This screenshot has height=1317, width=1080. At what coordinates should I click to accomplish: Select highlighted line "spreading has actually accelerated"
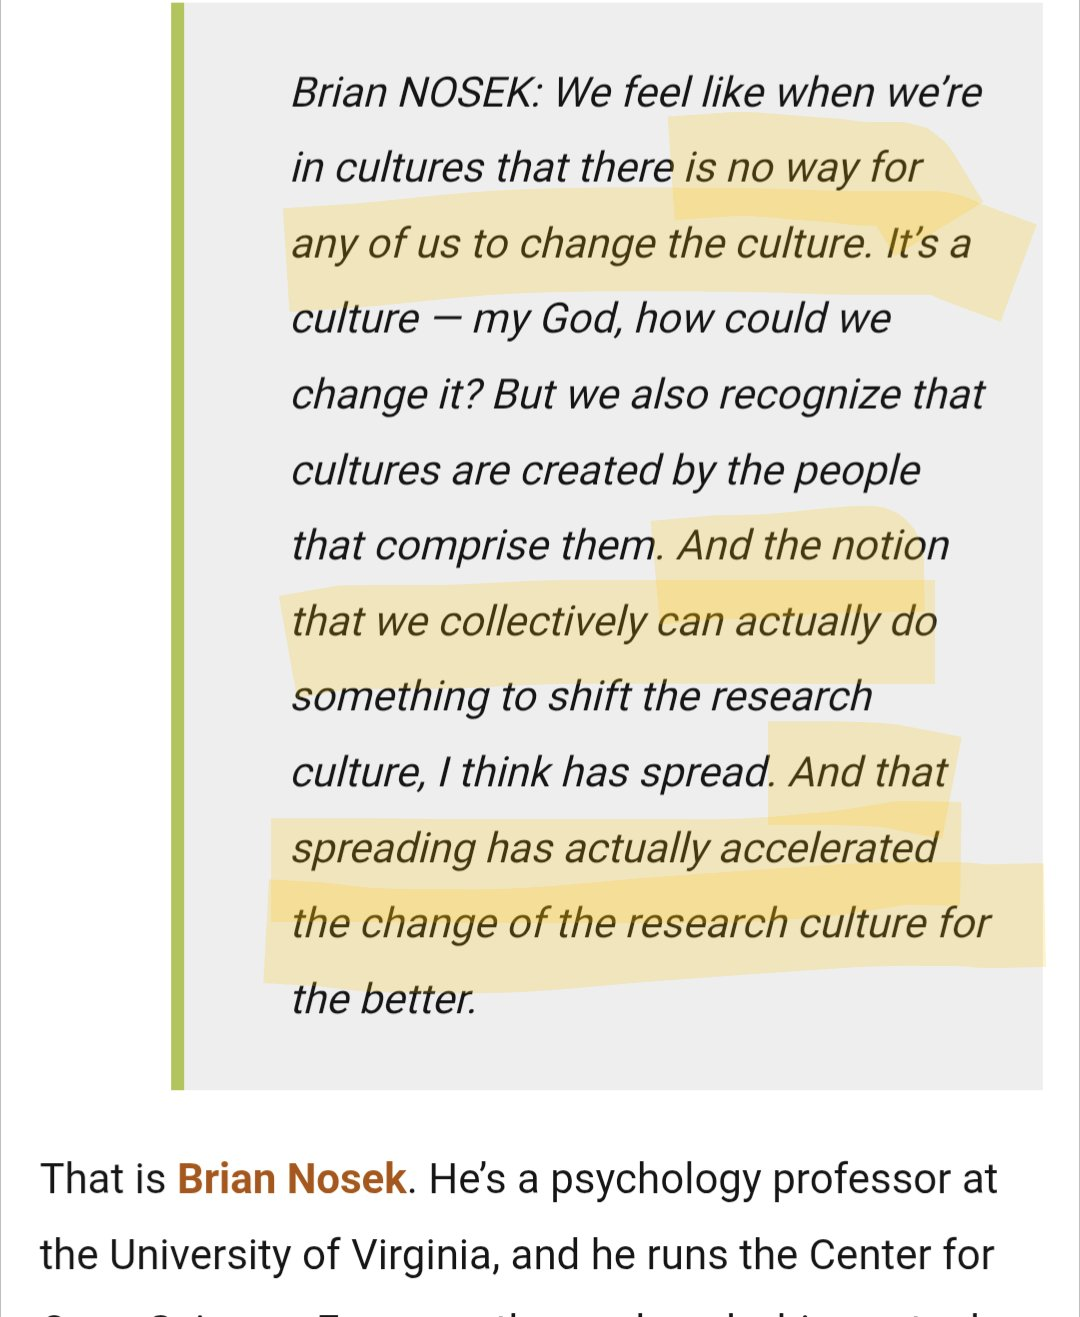pos(614,849)
